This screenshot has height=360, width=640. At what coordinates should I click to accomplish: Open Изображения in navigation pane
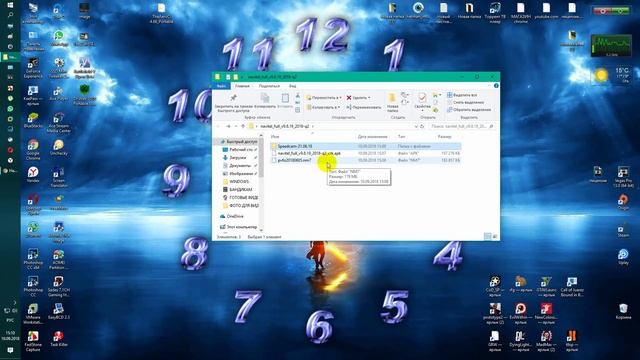(240, 173)
